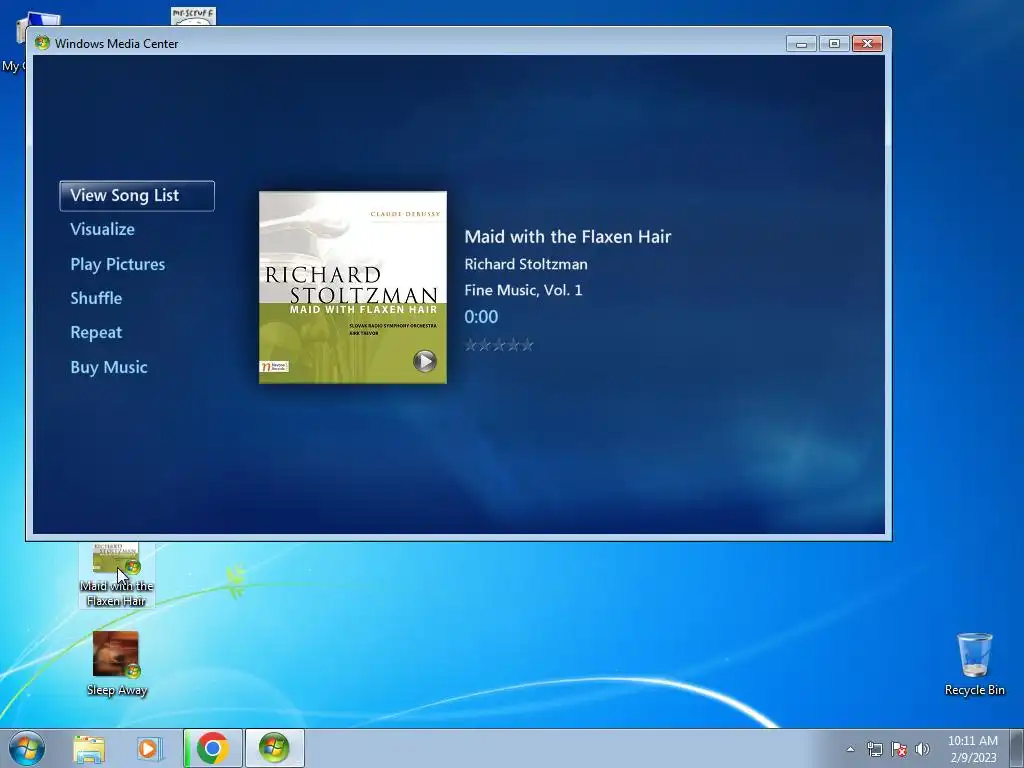Choose Play Pictures from the menu
This screenshot has height=768, width=1024.
click(x=118, y=264)
